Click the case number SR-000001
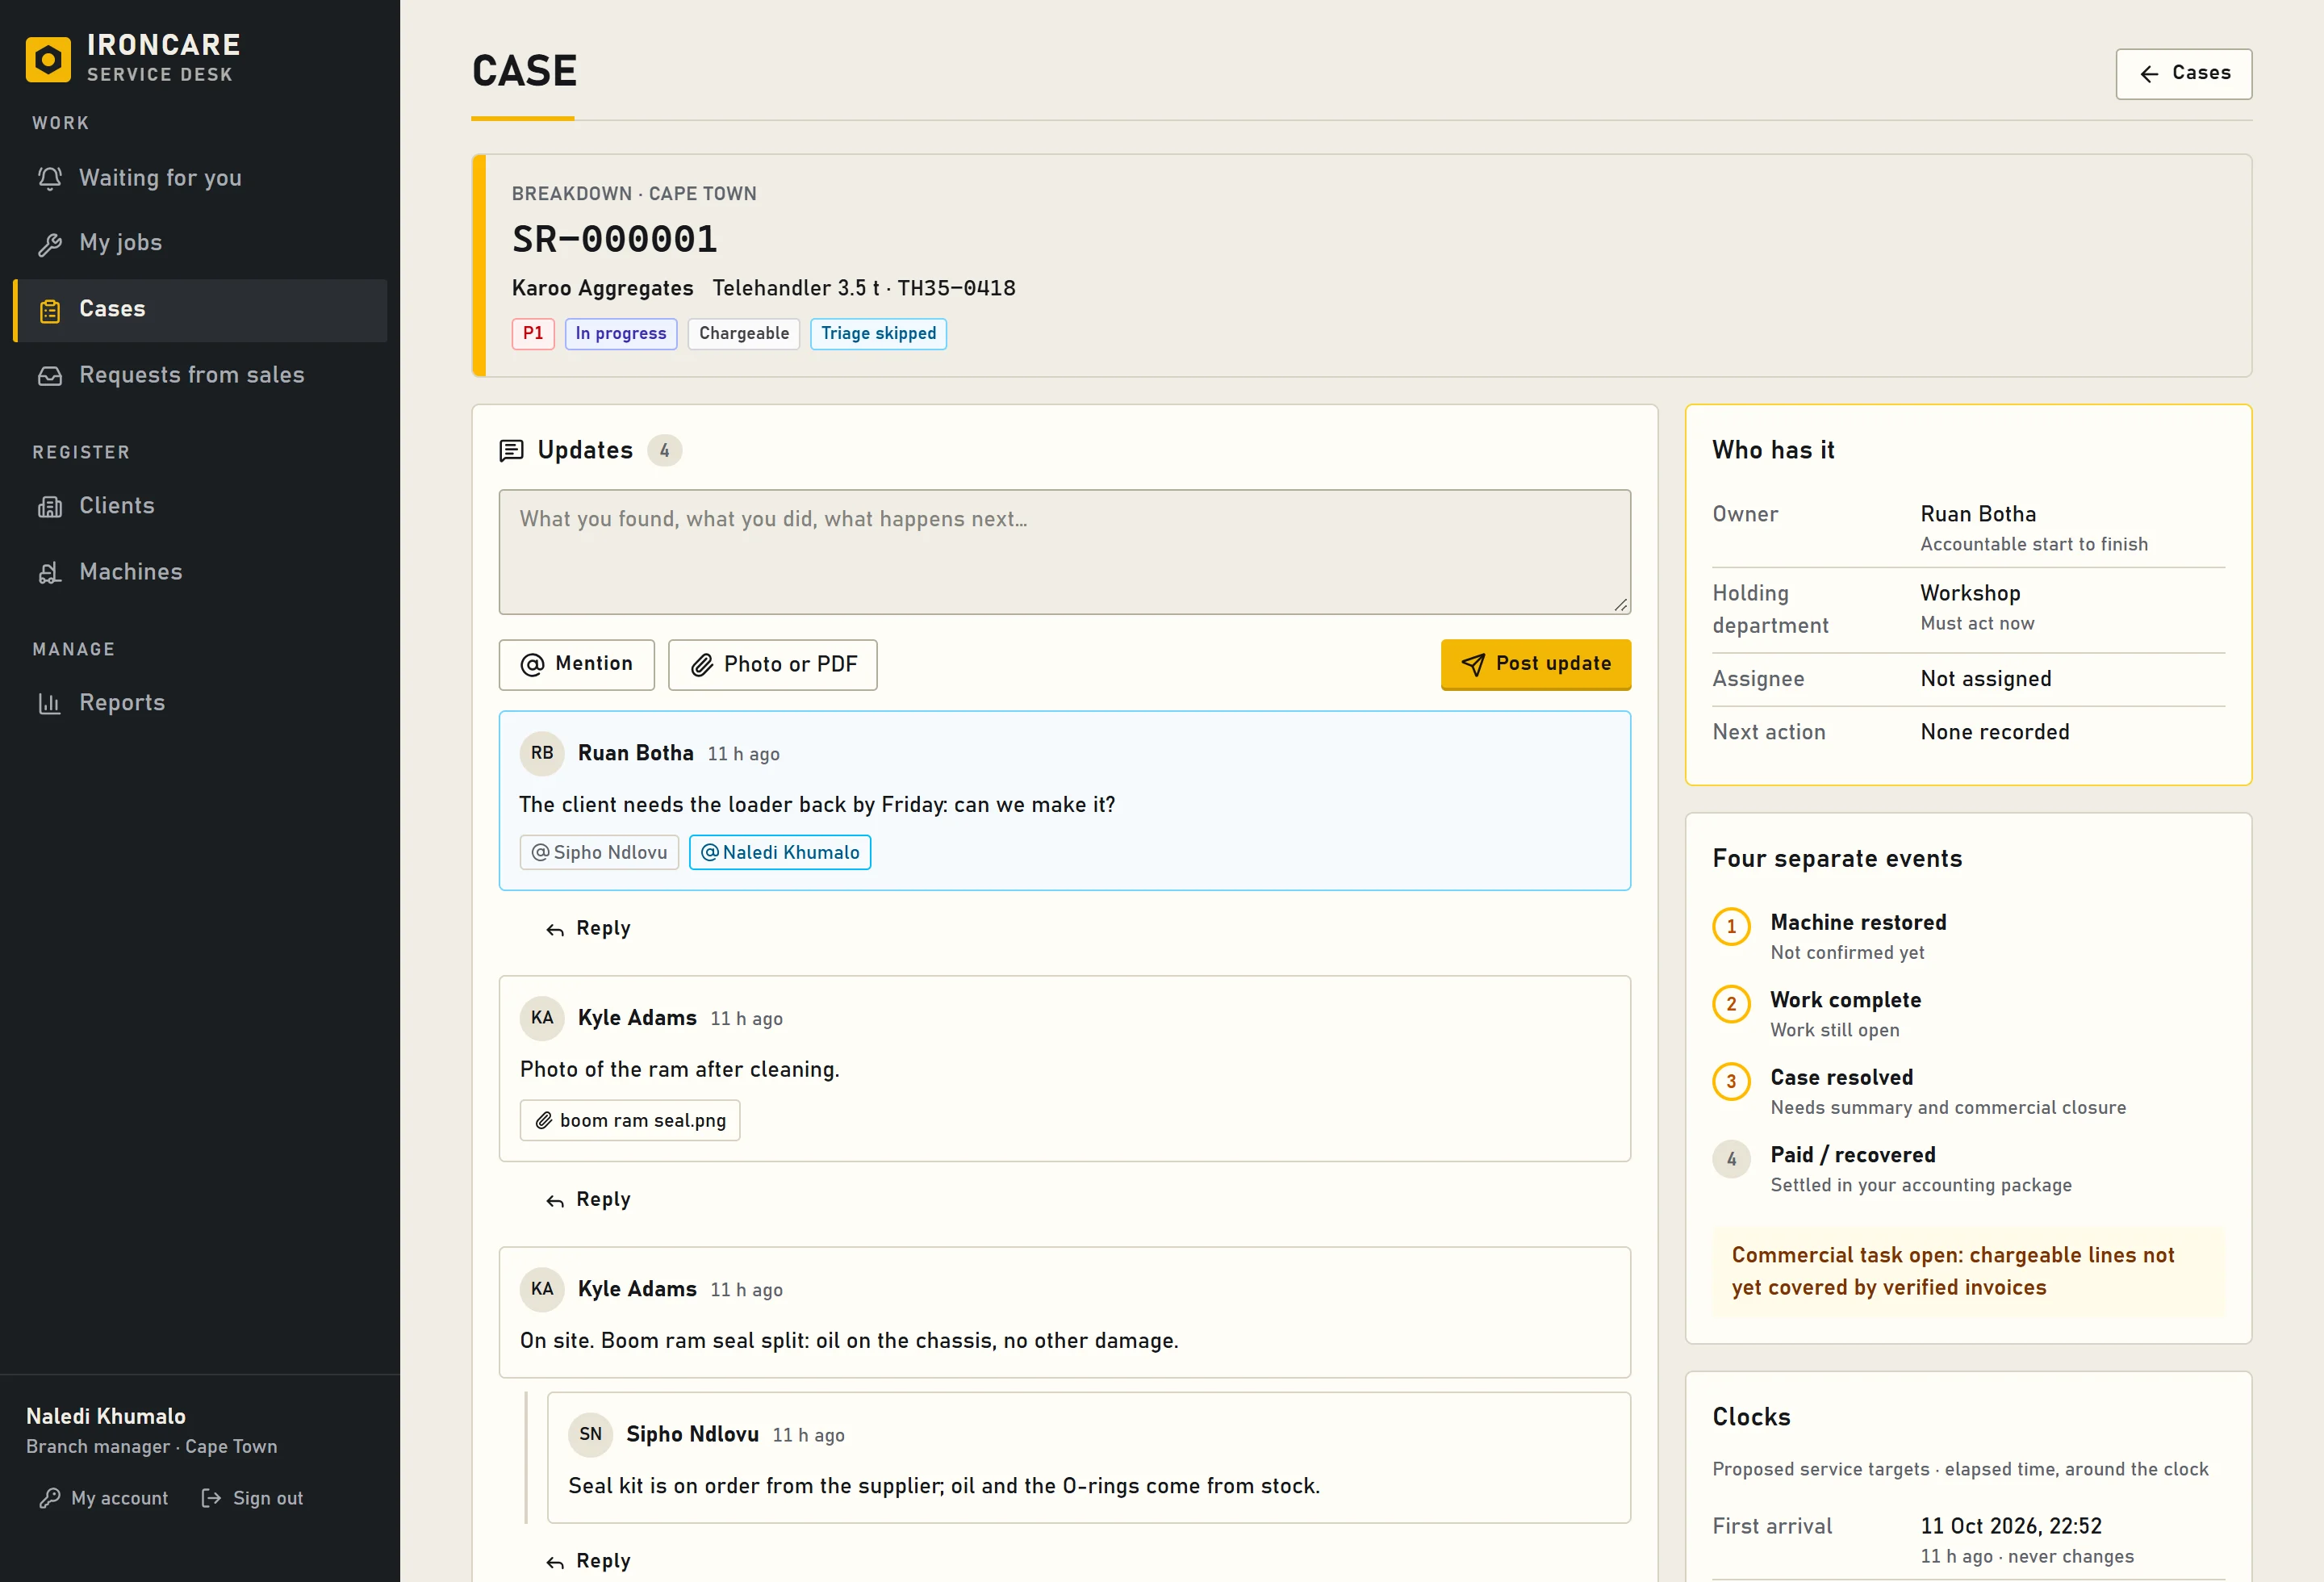This screenshot has width=2324, height=1582. pos(615,240)
